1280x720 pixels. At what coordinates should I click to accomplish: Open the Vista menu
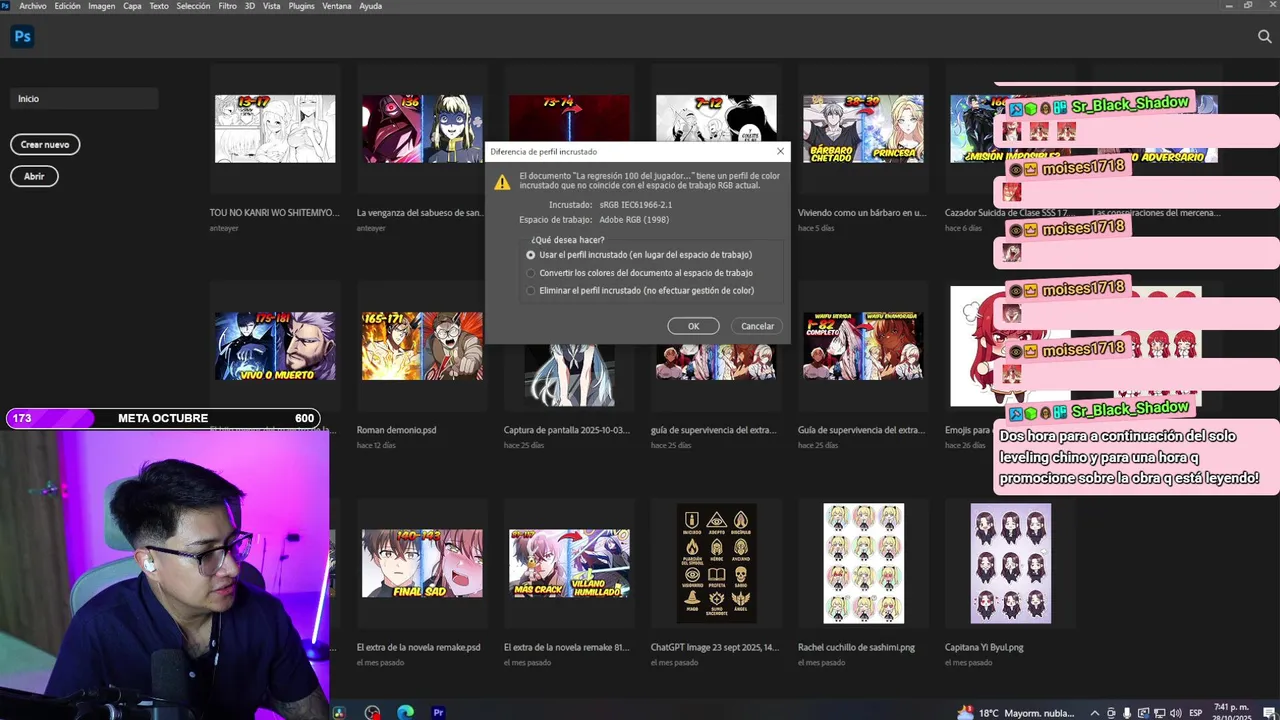[271, 6]
